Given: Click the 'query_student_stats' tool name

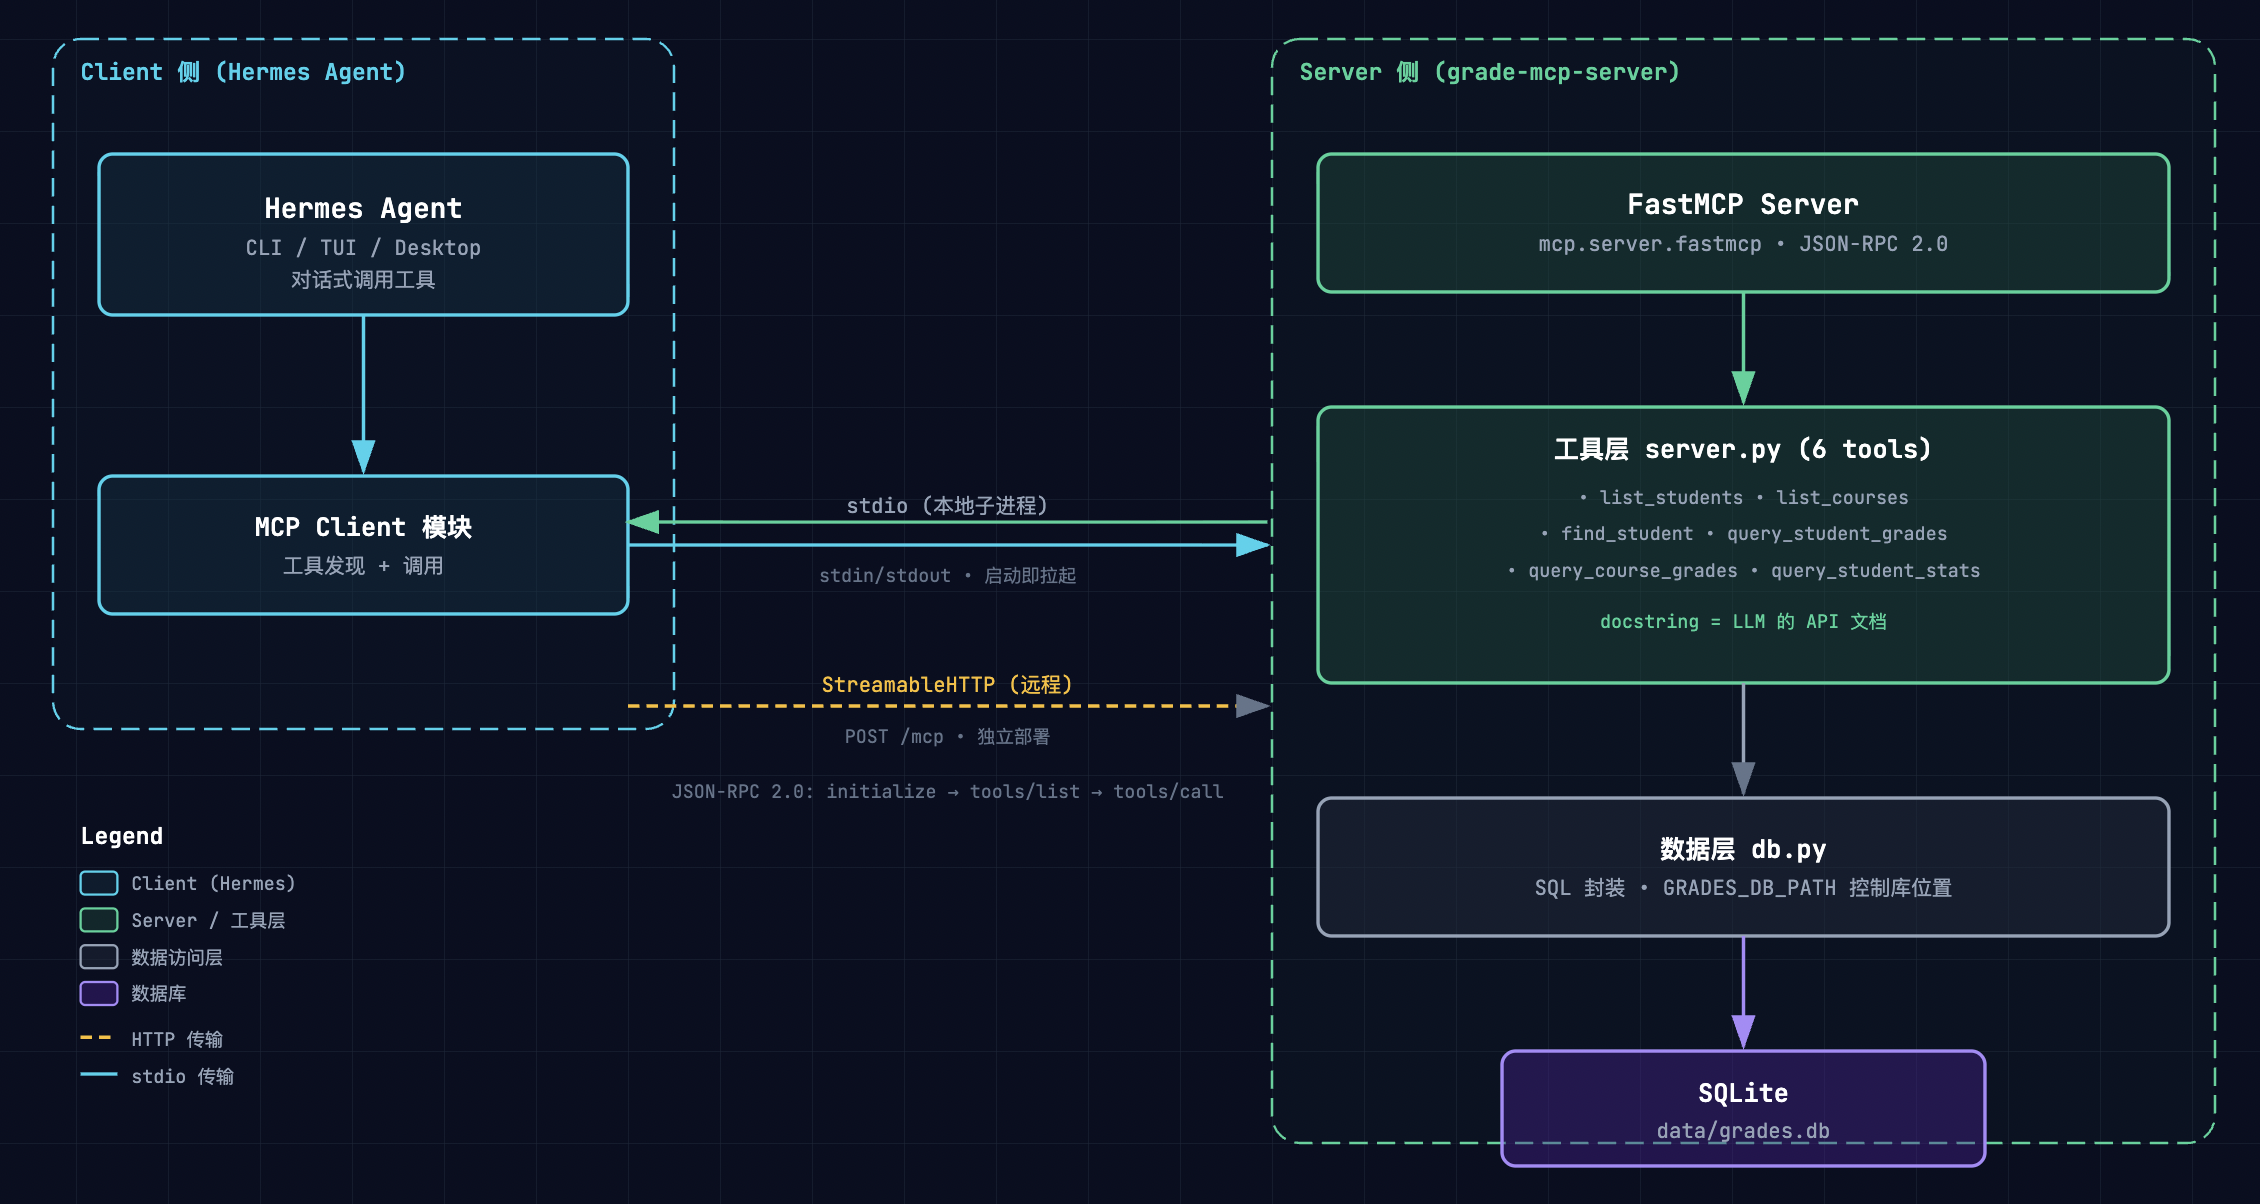Looking at the screenshot, I should tap(1876, 571).
